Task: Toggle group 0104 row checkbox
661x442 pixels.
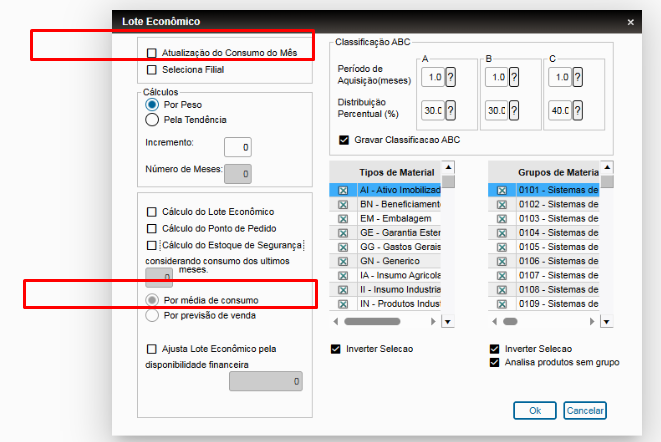Action: pos(502,233)
